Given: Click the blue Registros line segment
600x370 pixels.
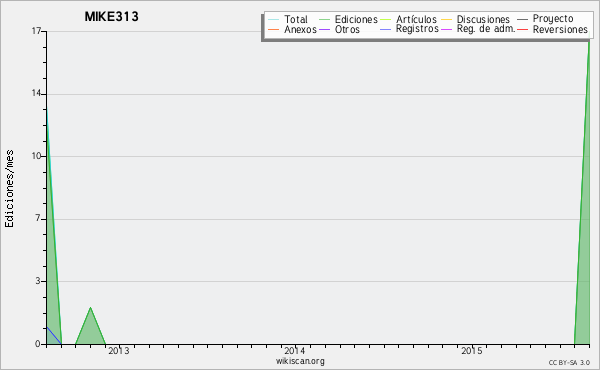Looking at the screenshot, I should point(54,336).
